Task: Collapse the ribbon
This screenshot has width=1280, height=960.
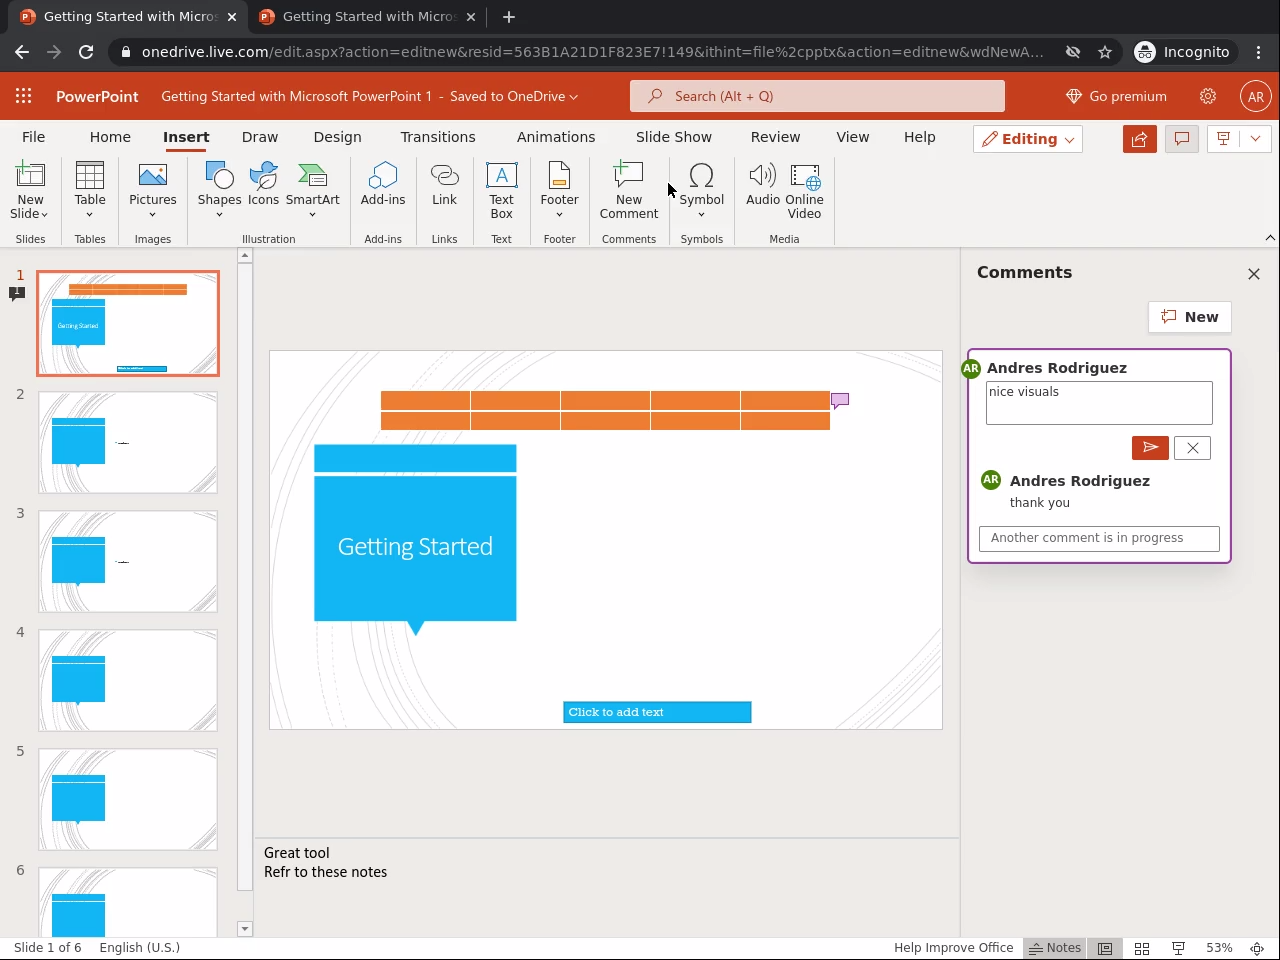Action: point(1270,238)
